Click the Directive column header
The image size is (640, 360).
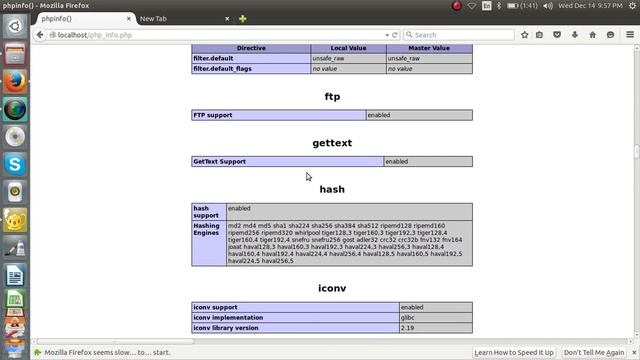(251, 48)
